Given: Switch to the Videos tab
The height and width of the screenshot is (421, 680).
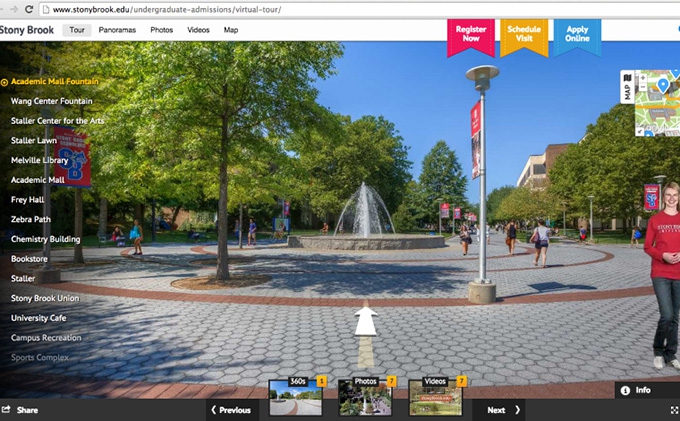Looking at the screenshot, I should pos(198,30).
